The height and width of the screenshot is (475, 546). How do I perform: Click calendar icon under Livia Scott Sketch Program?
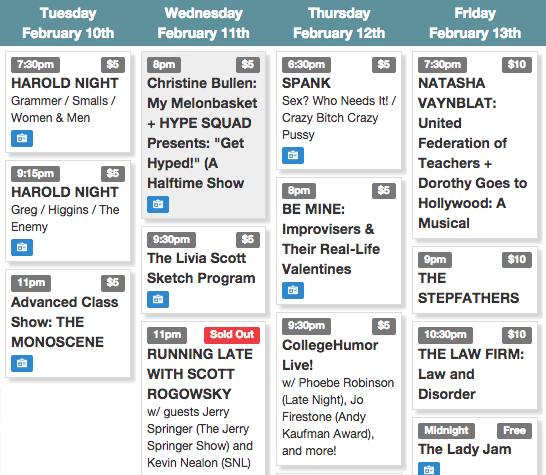click(x=158, y=299)
